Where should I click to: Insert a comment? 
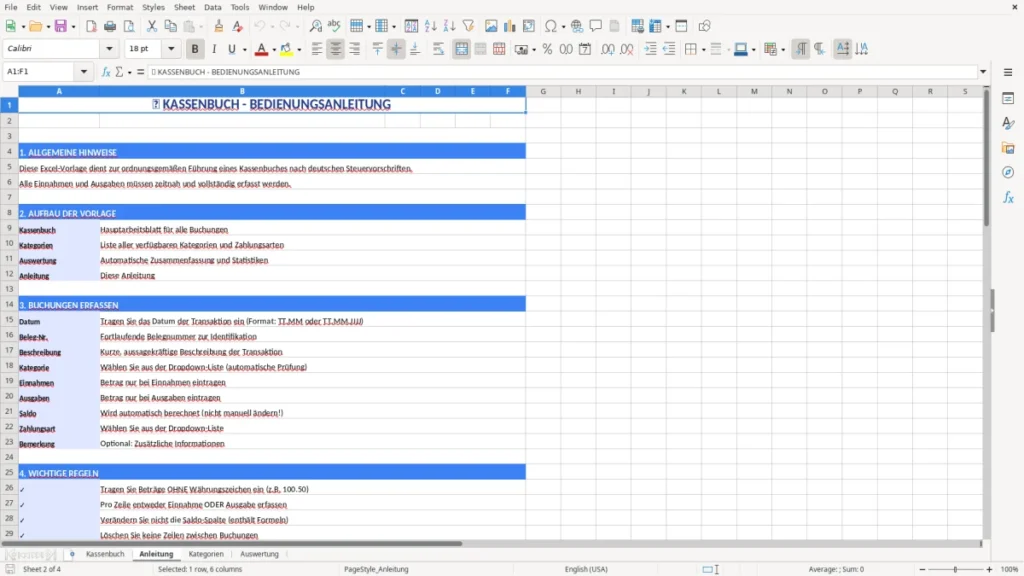[x=596, y=26]
